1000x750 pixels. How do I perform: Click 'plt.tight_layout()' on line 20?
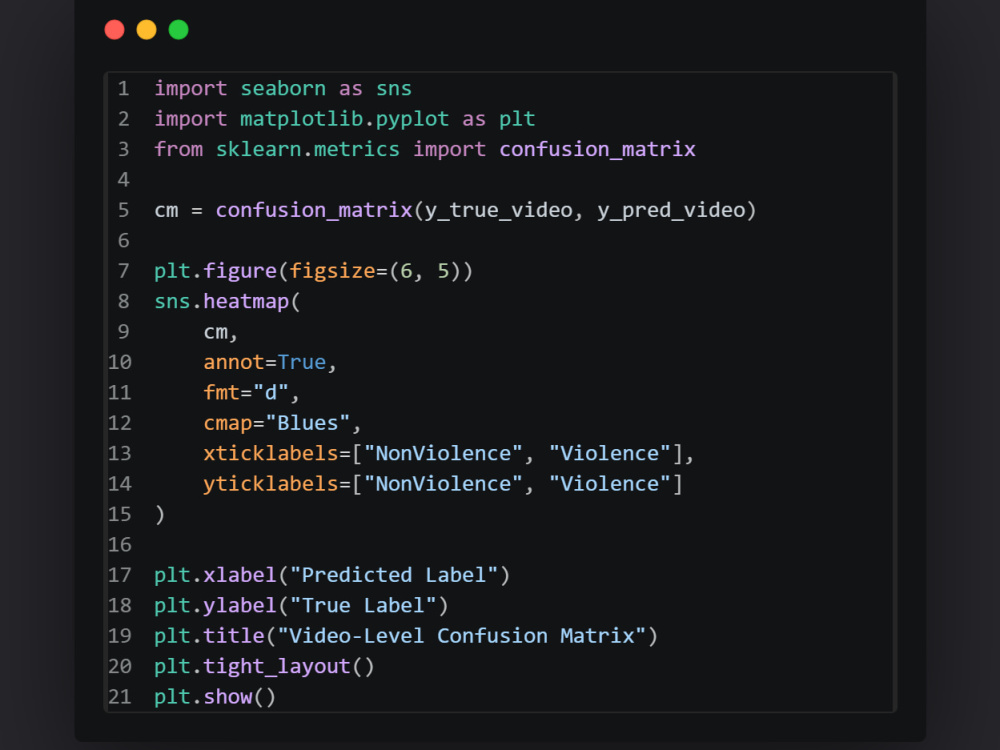264,667
